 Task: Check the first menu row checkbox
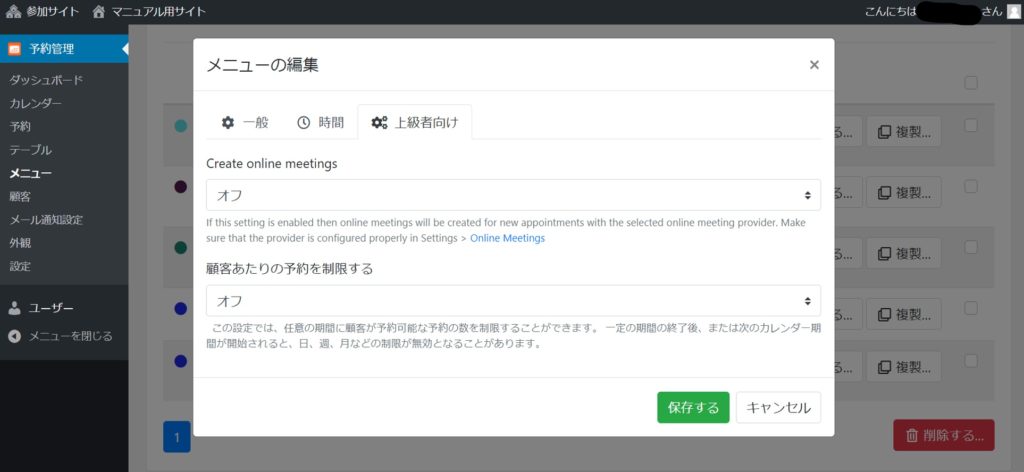click(x=971, y=126)
